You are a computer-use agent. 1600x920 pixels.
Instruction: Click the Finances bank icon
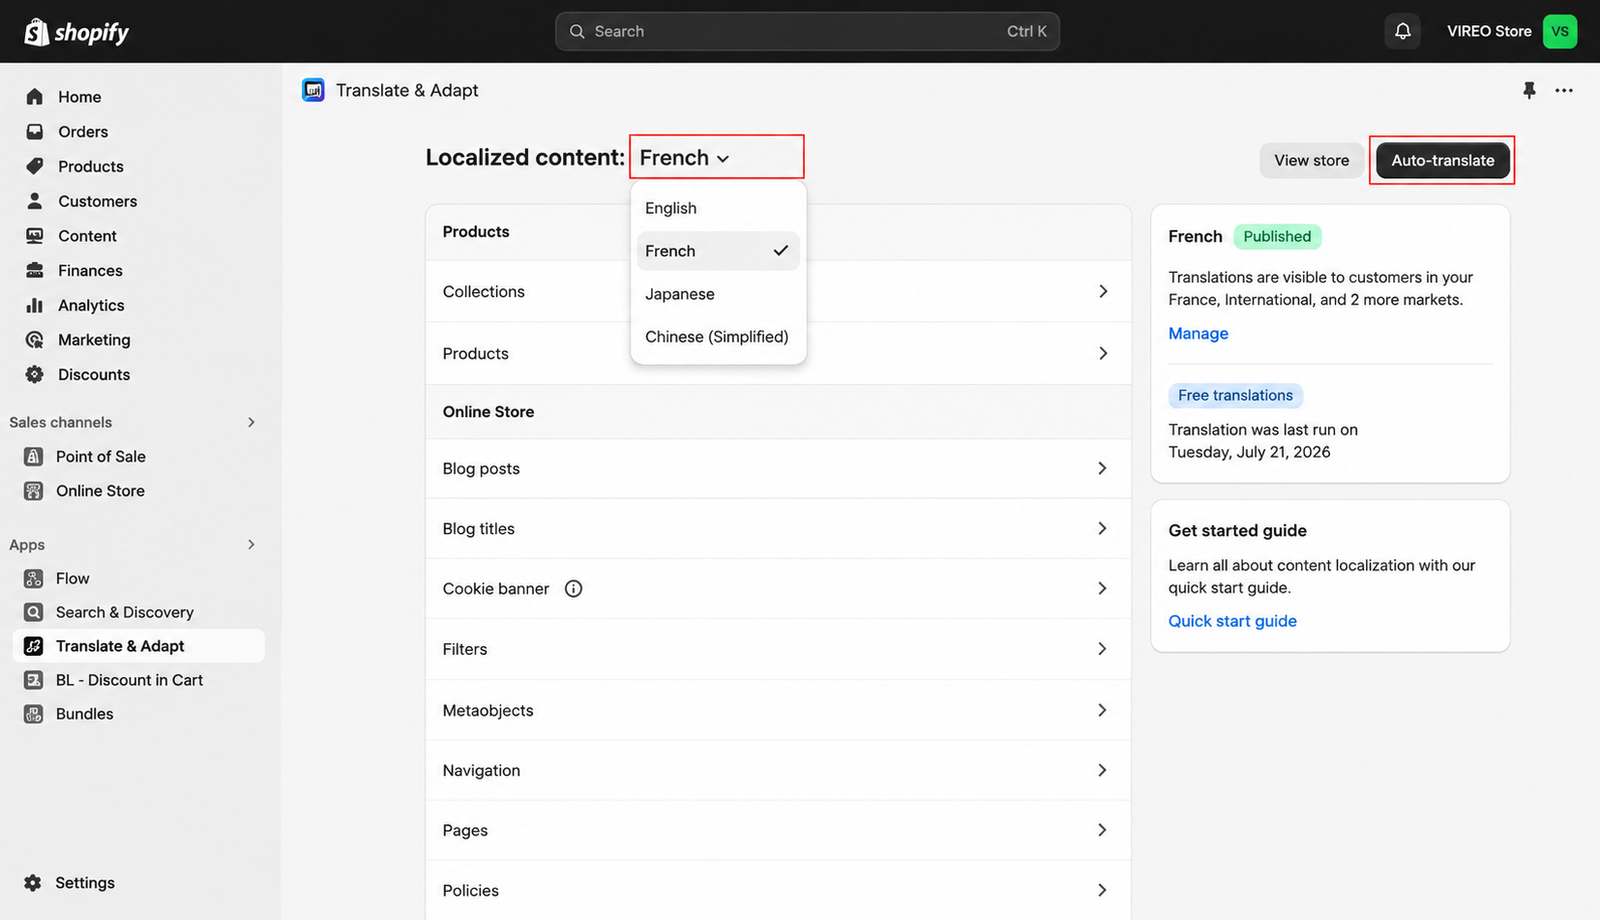point(35,270)
